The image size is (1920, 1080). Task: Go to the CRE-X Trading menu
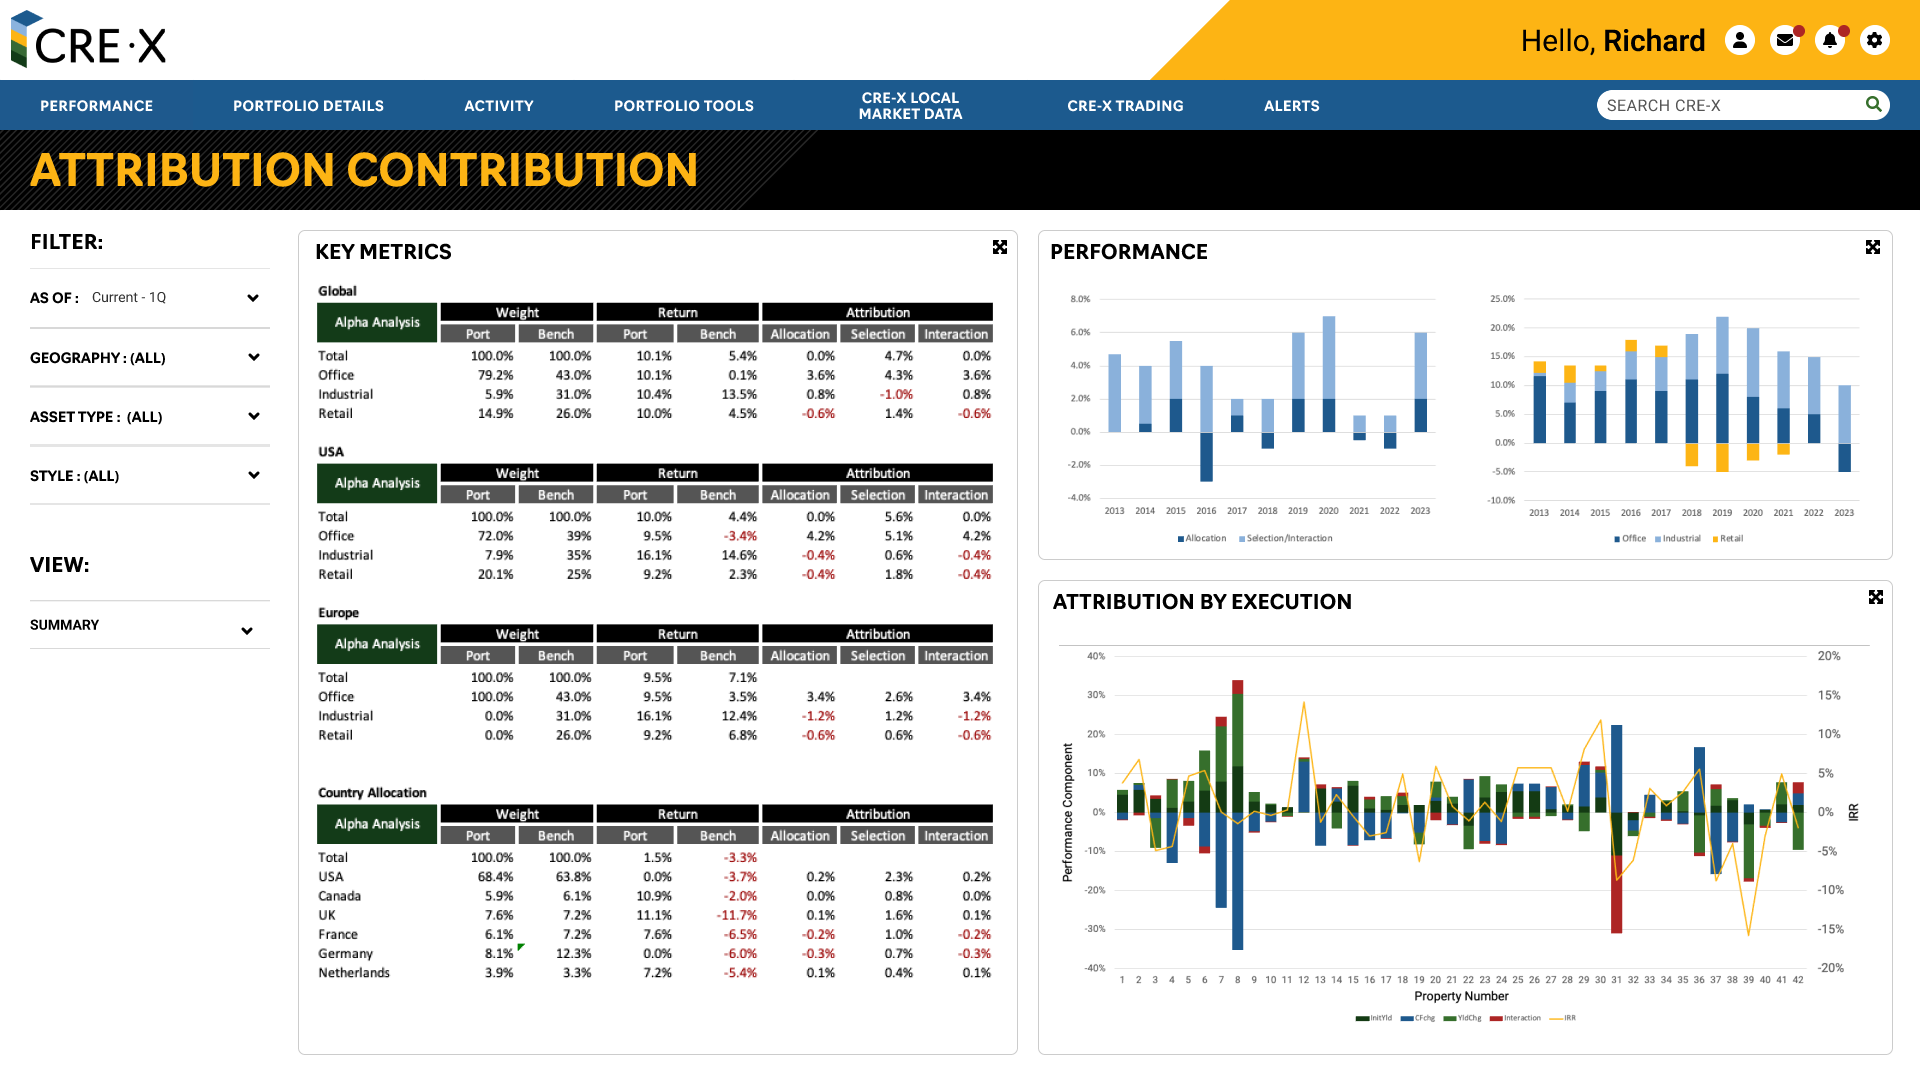click(1125, 105)
